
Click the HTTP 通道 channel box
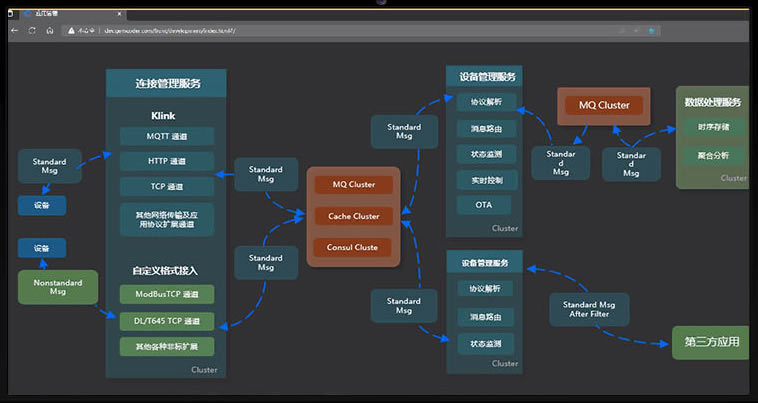tap(167, 161)
